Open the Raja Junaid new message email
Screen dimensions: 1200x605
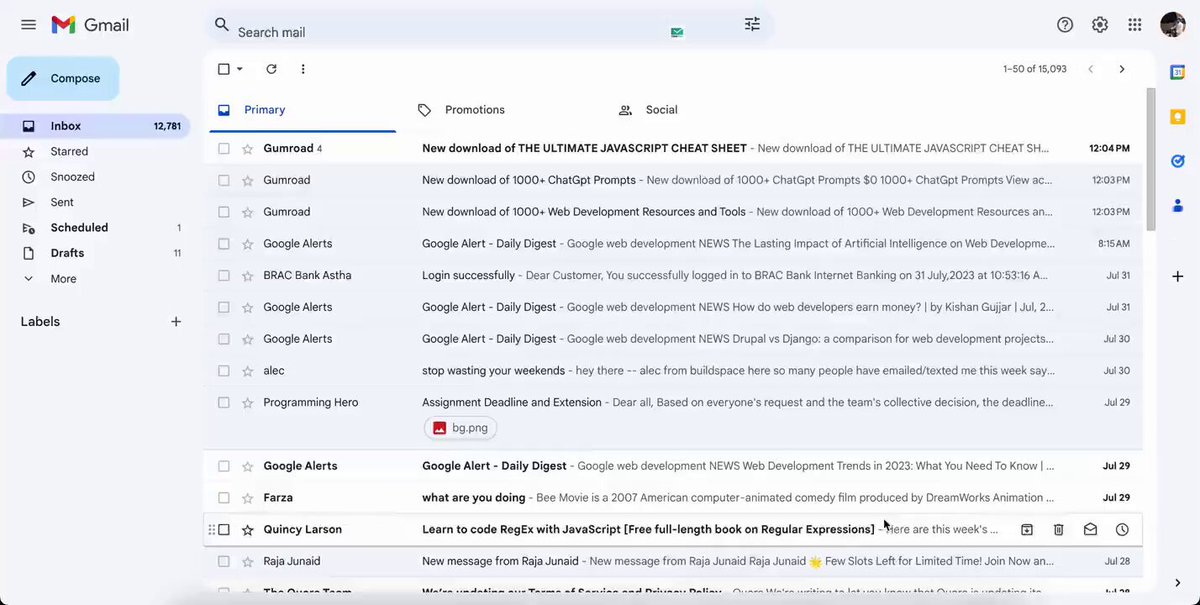tap(672, 562)
